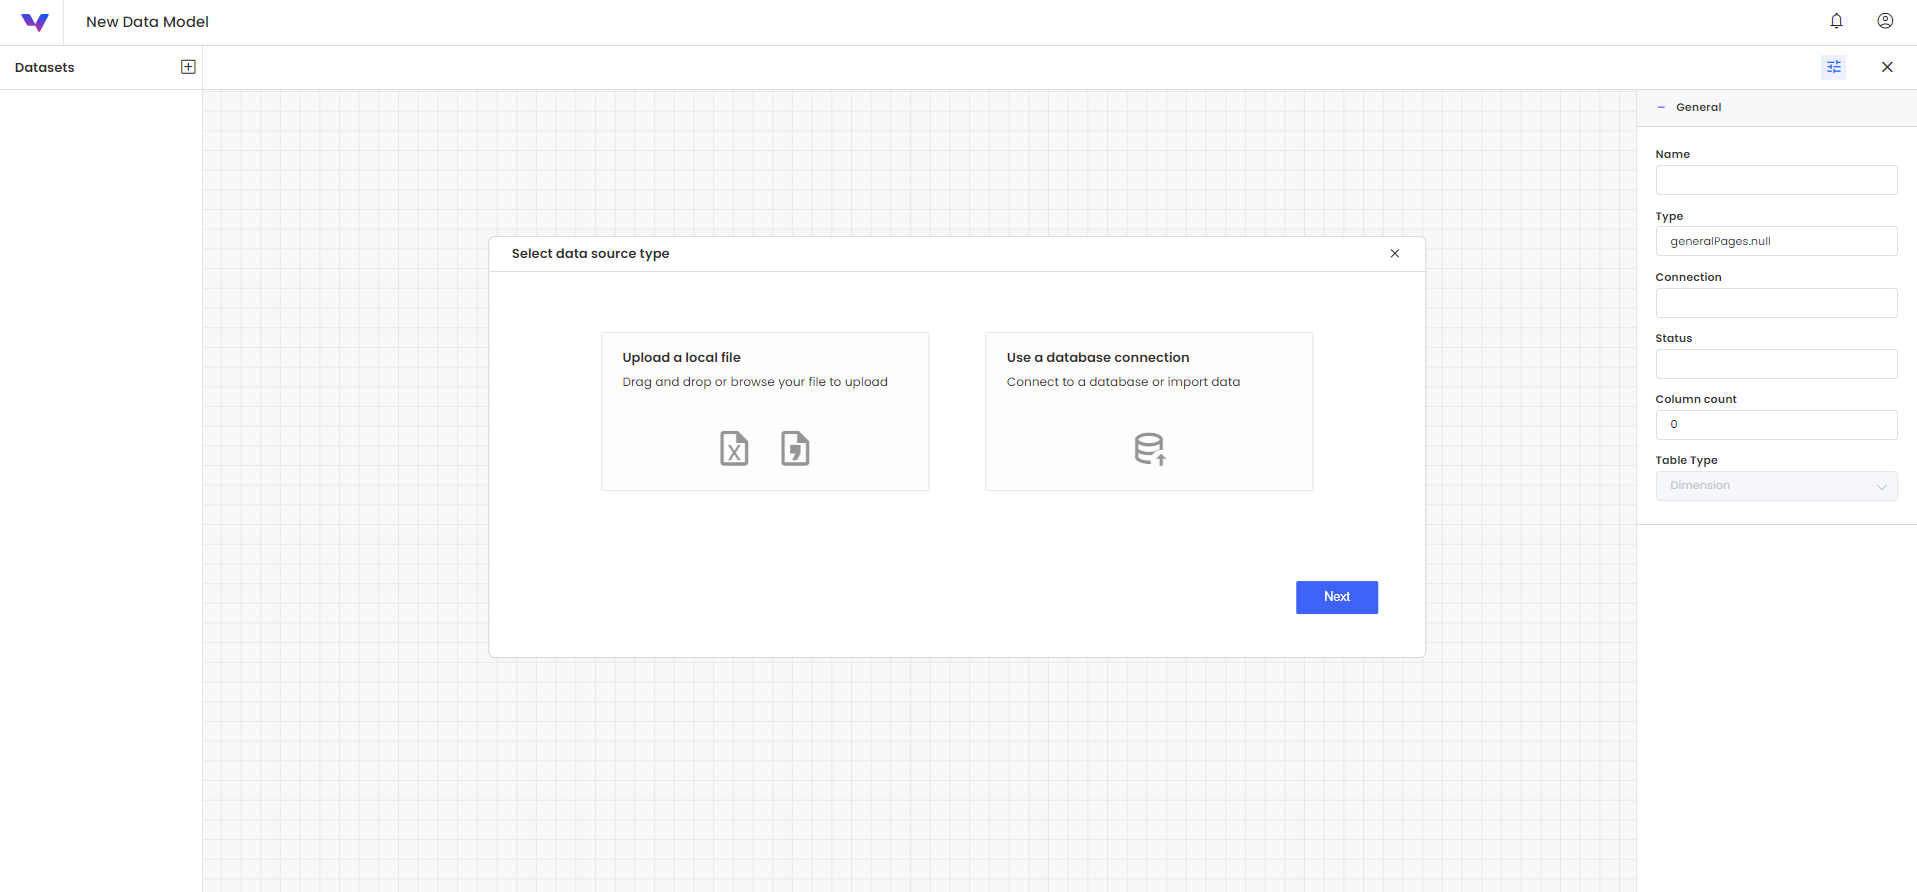
Task: Click the Type field showing generalPages.null
Action: click(1776, 241)
